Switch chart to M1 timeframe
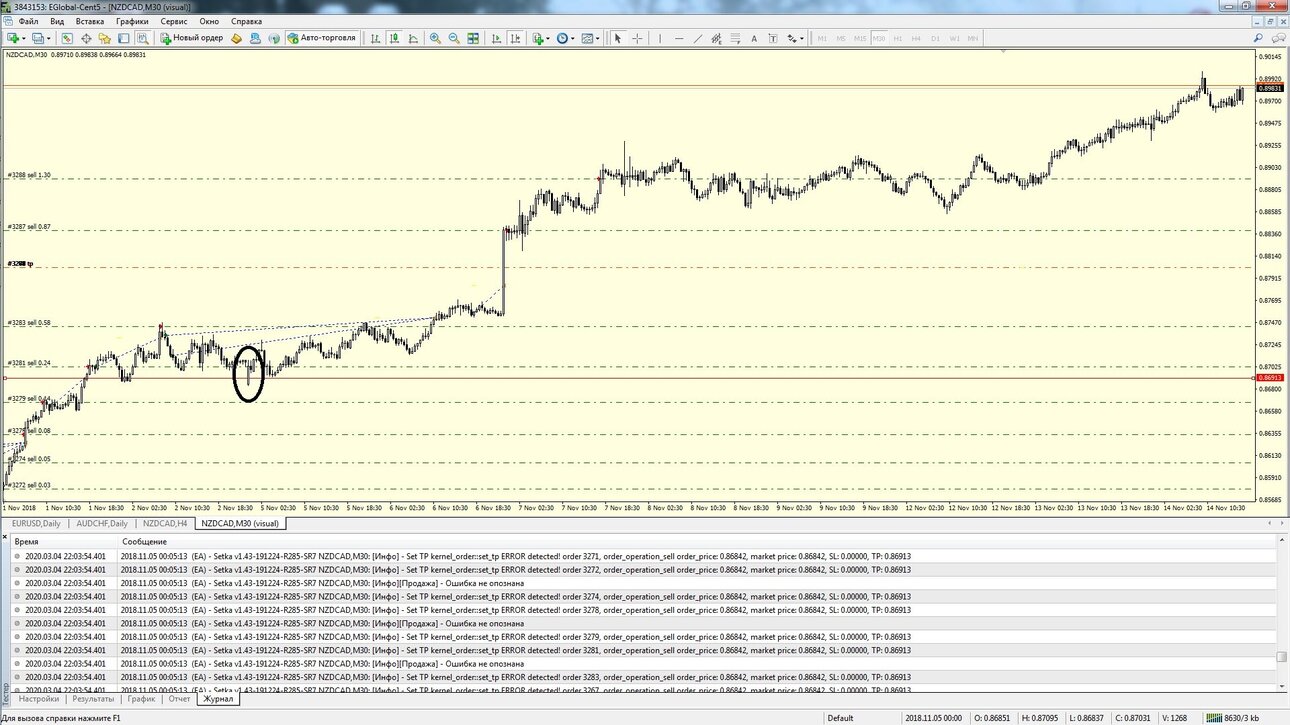Image resolution: width=1290 pixels, height=725 pixels. [822, 38]
